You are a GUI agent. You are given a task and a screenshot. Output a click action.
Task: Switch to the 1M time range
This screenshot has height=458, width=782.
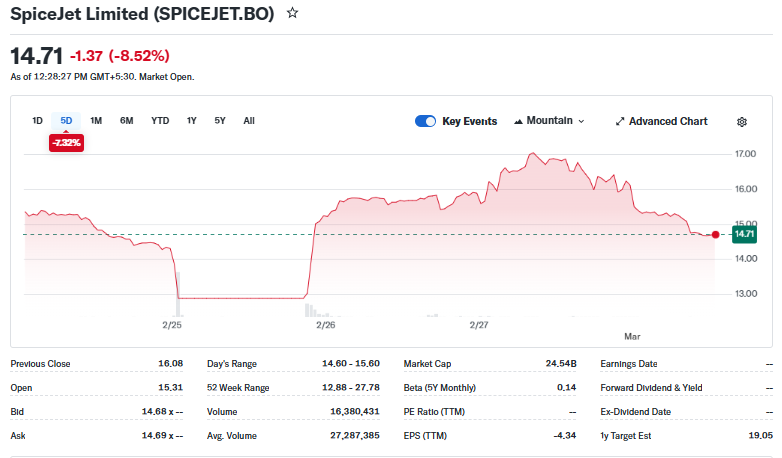click(x=96, y=121)
